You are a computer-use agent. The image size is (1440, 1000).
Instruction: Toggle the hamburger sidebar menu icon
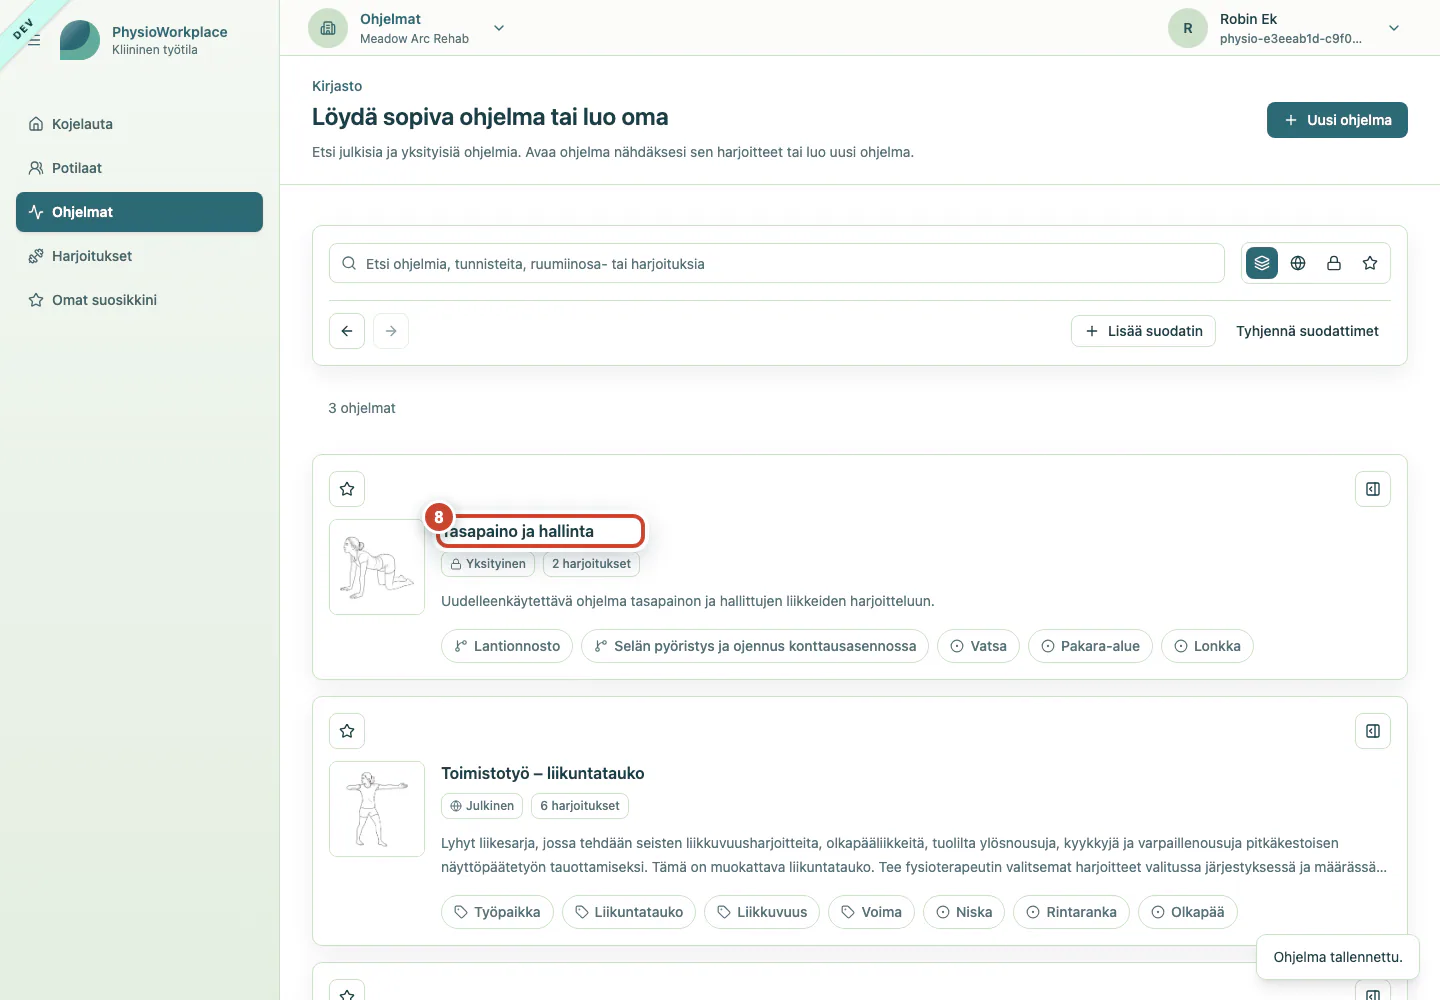tap(34, 40)
